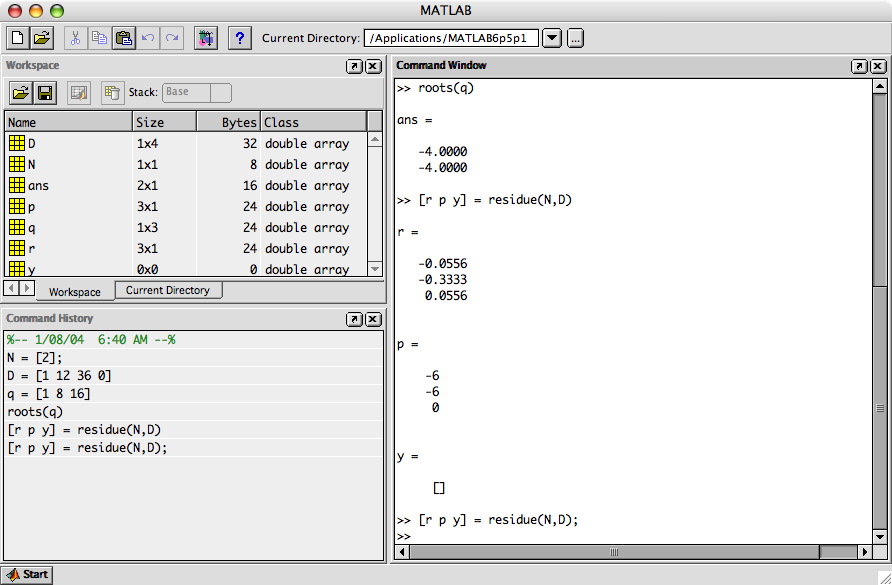Undock the Command Window panel
This screenshot has height=585, width=892.
859,66
